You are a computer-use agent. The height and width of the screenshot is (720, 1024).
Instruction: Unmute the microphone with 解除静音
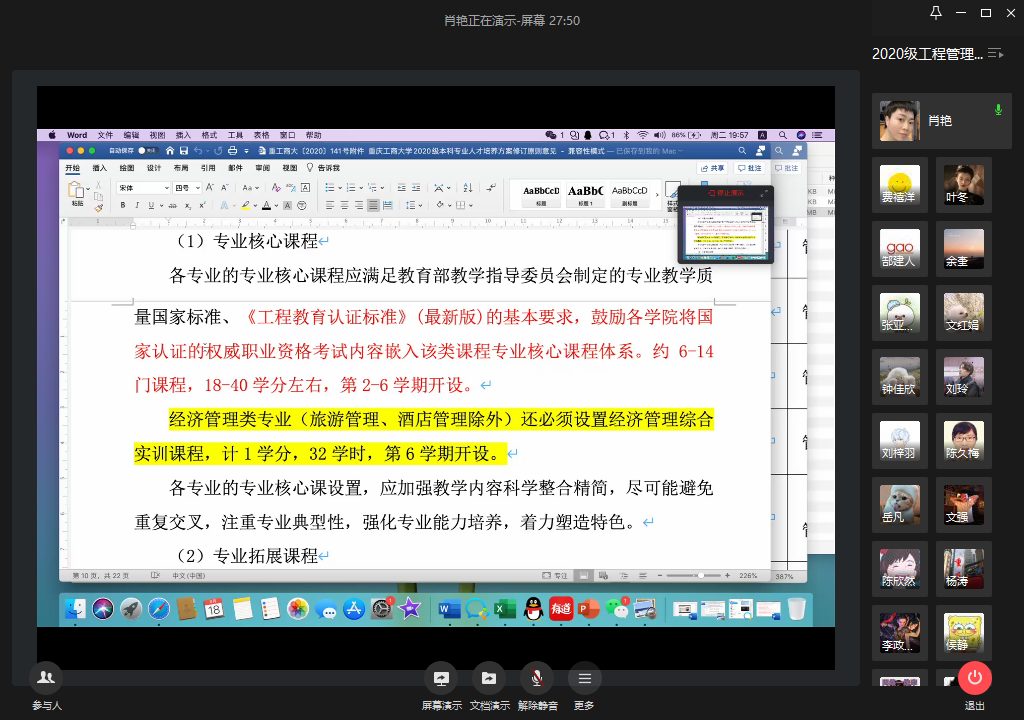[x=537, y=678]
